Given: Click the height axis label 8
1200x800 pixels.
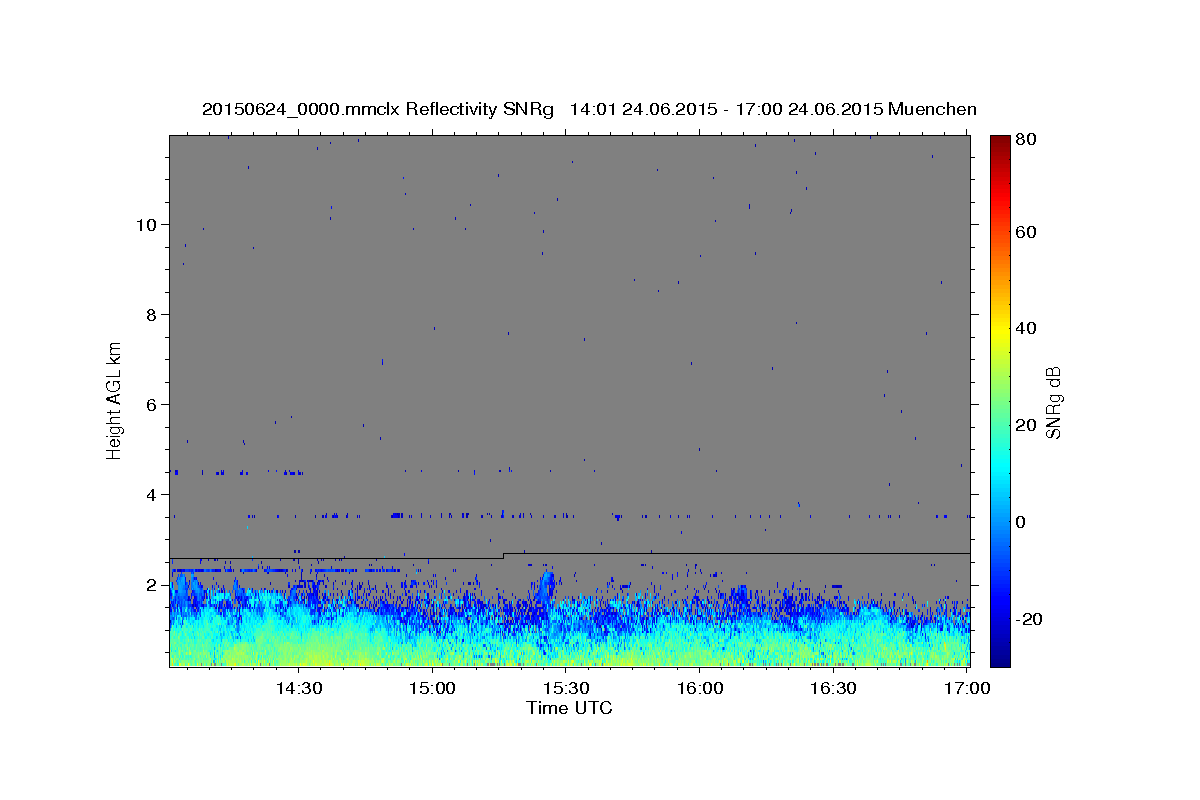Looking at the screenshot, I should coord(153,314).
